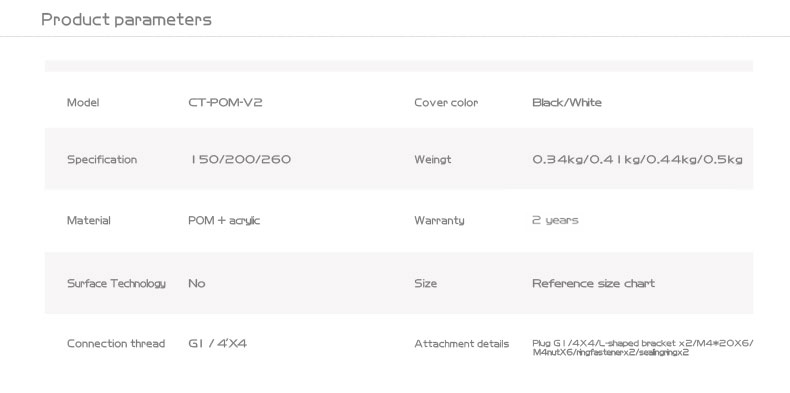Click the Black/White cover color value
The image size is (790, 393).
[x=567, y=102]
